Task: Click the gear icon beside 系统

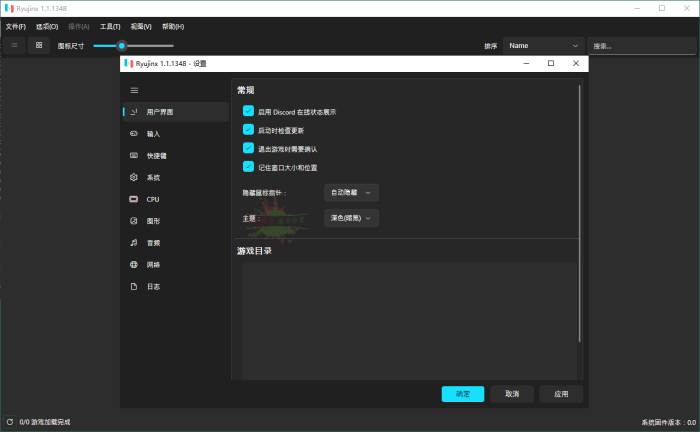Action: pos(133,177)
